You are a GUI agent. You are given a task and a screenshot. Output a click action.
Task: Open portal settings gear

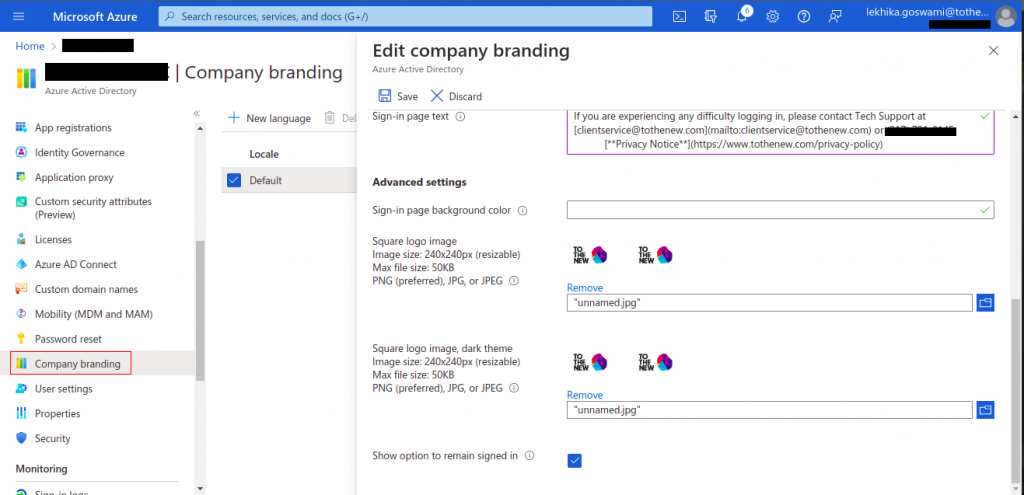click(773, 16)
